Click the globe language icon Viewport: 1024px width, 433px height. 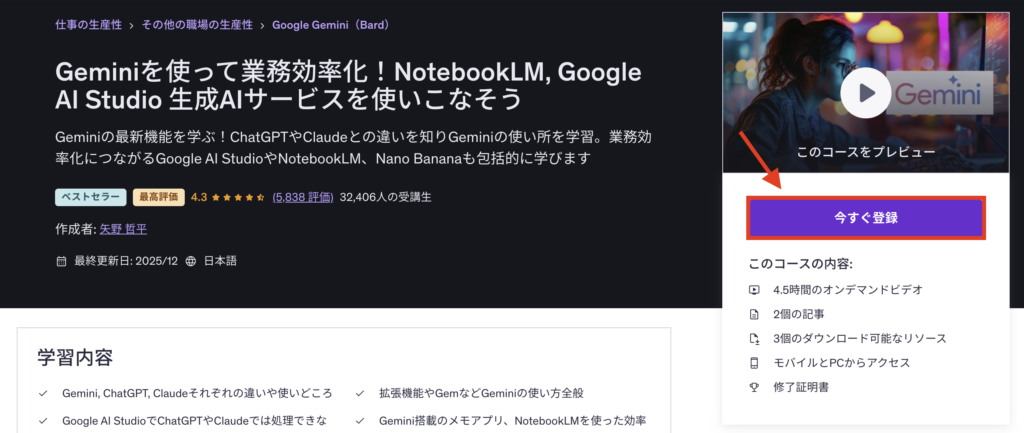[191, 261]
